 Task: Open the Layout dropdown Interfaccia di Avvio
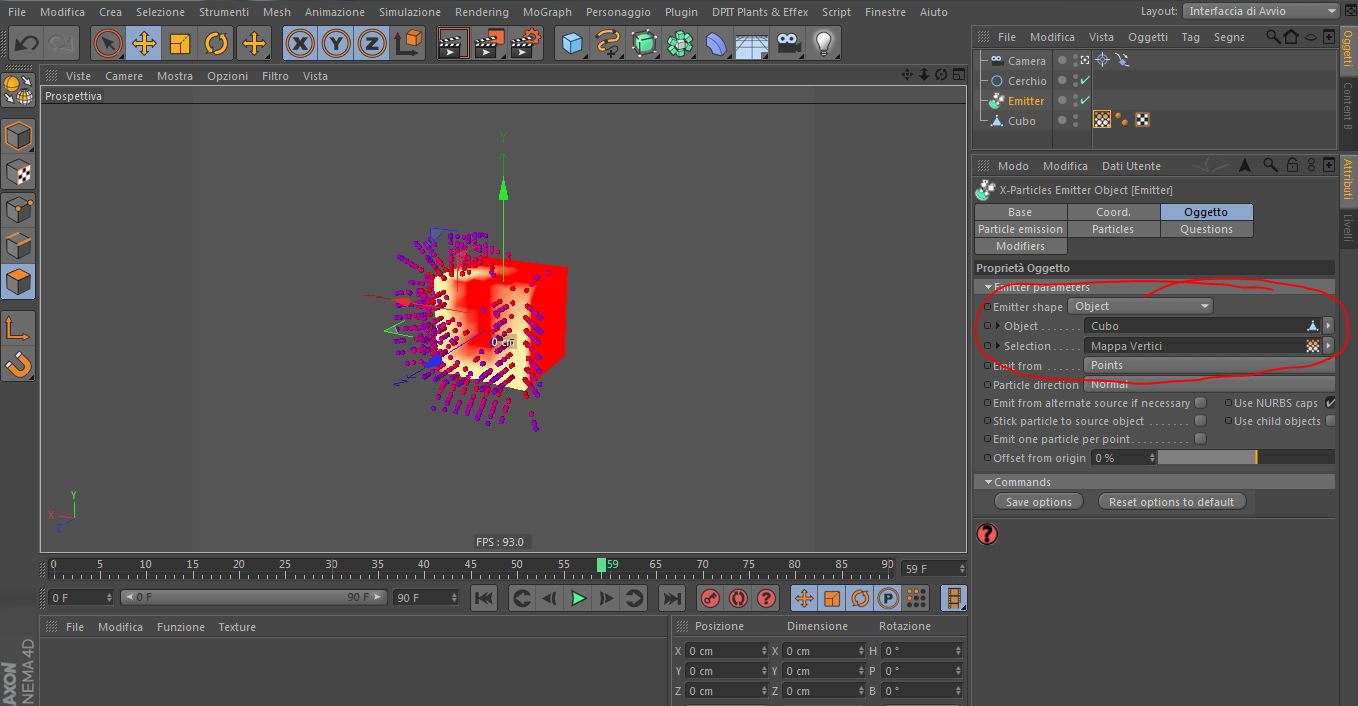pos(1260,11)
